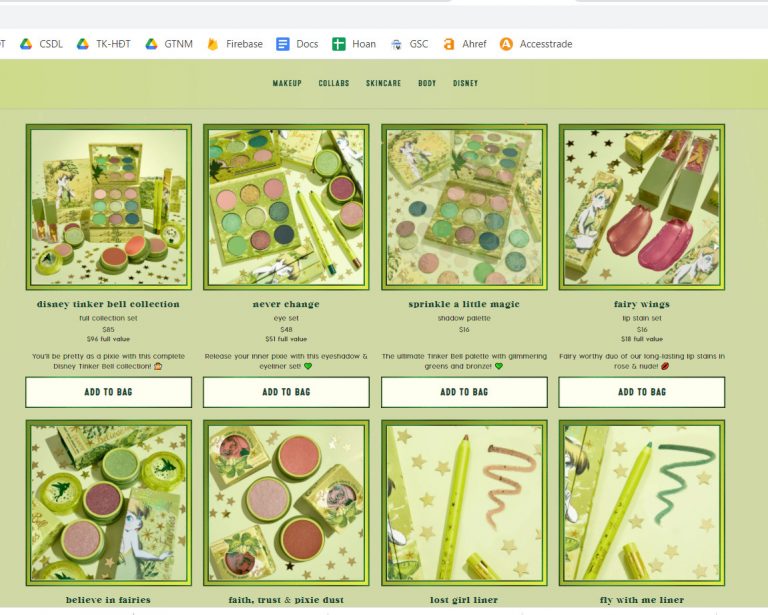Open fairy wings lip stain image
Image resolution: width=768 pixels, height=615 pixels.
(x=642, y=207)
